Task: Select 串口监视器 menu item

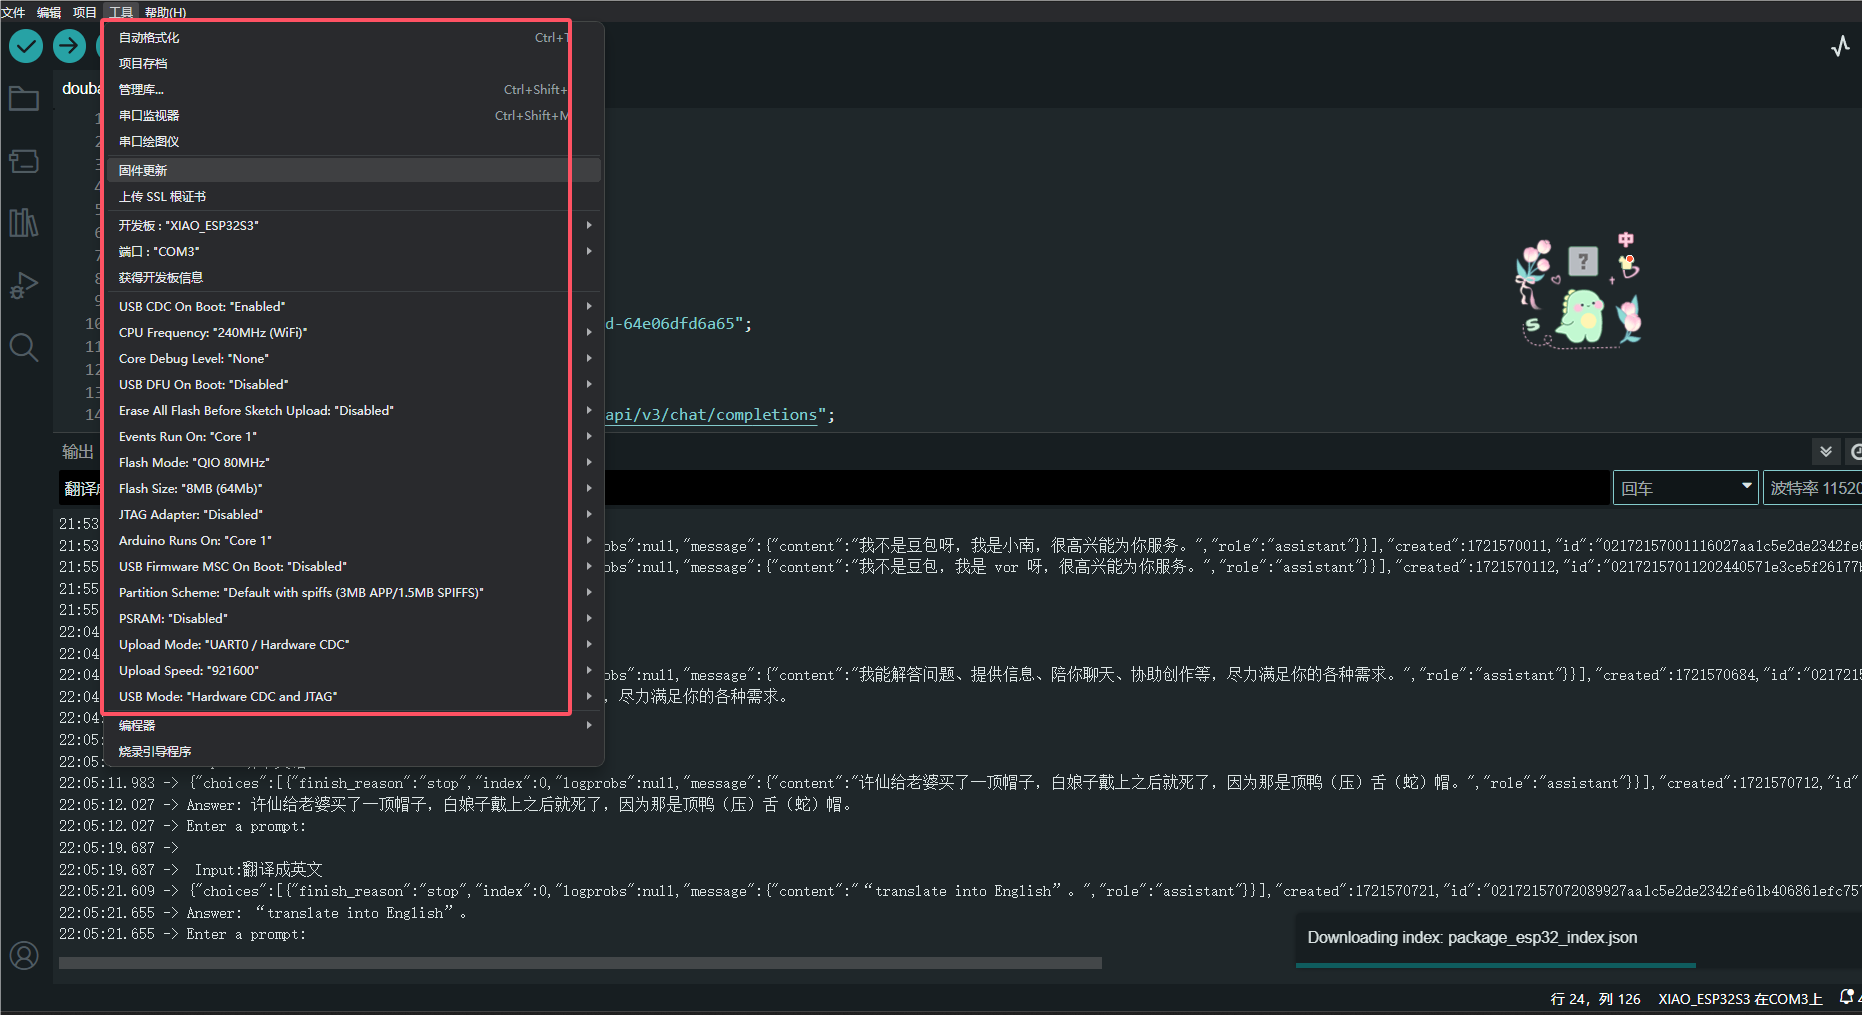Action: coord(150,116)
